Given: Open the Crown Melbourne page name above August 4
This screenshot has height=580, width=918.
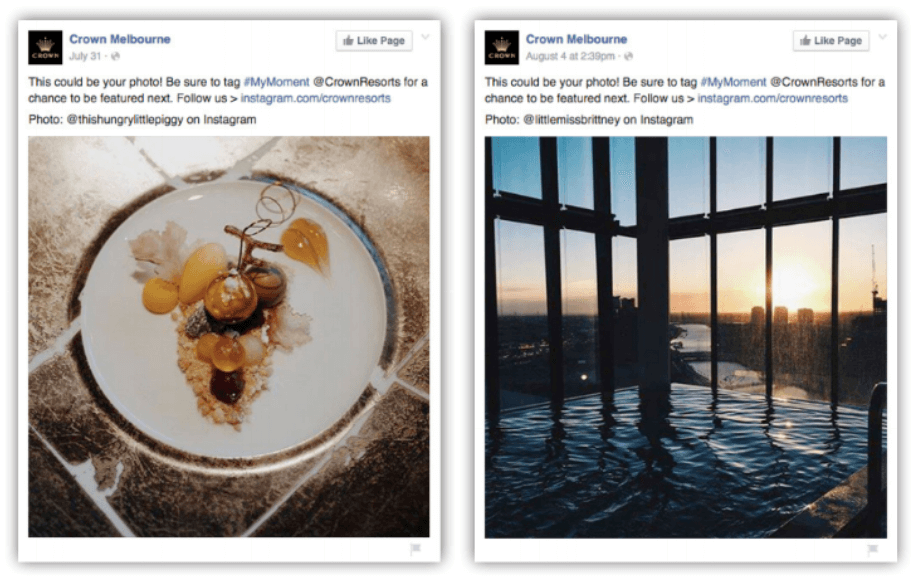Looking at the screenshot, I should tap(577, 39).
